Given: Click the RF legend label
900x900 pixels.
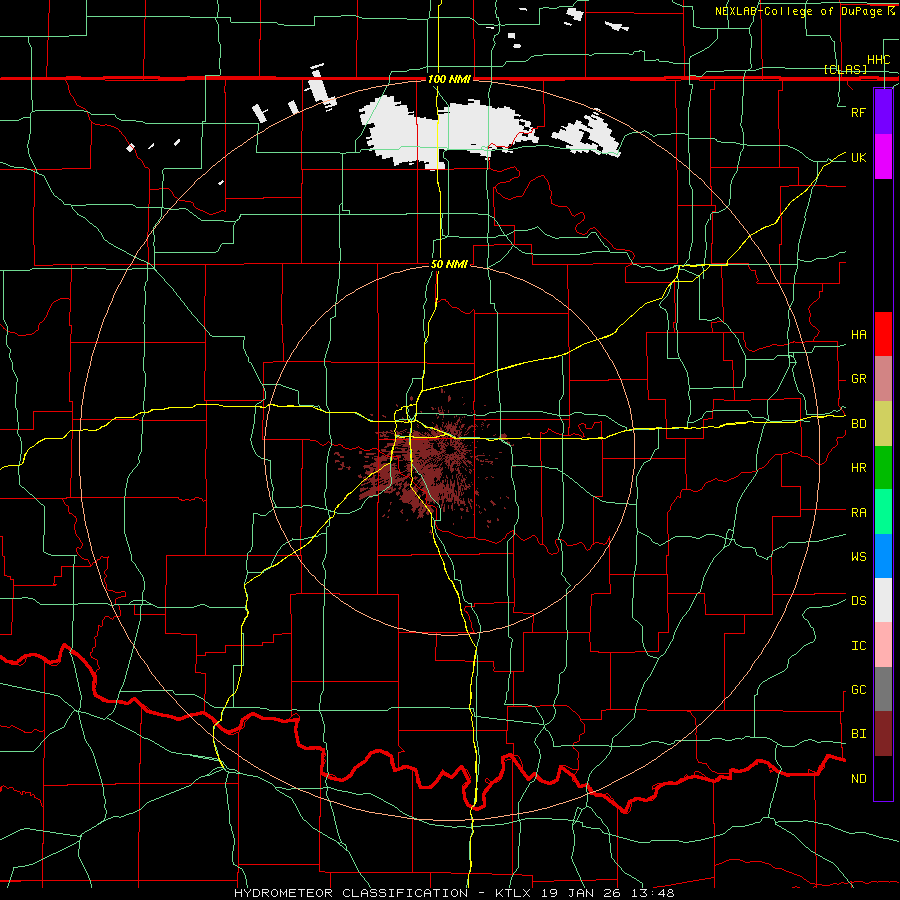Looking at the screenshot, I should 858,112.
